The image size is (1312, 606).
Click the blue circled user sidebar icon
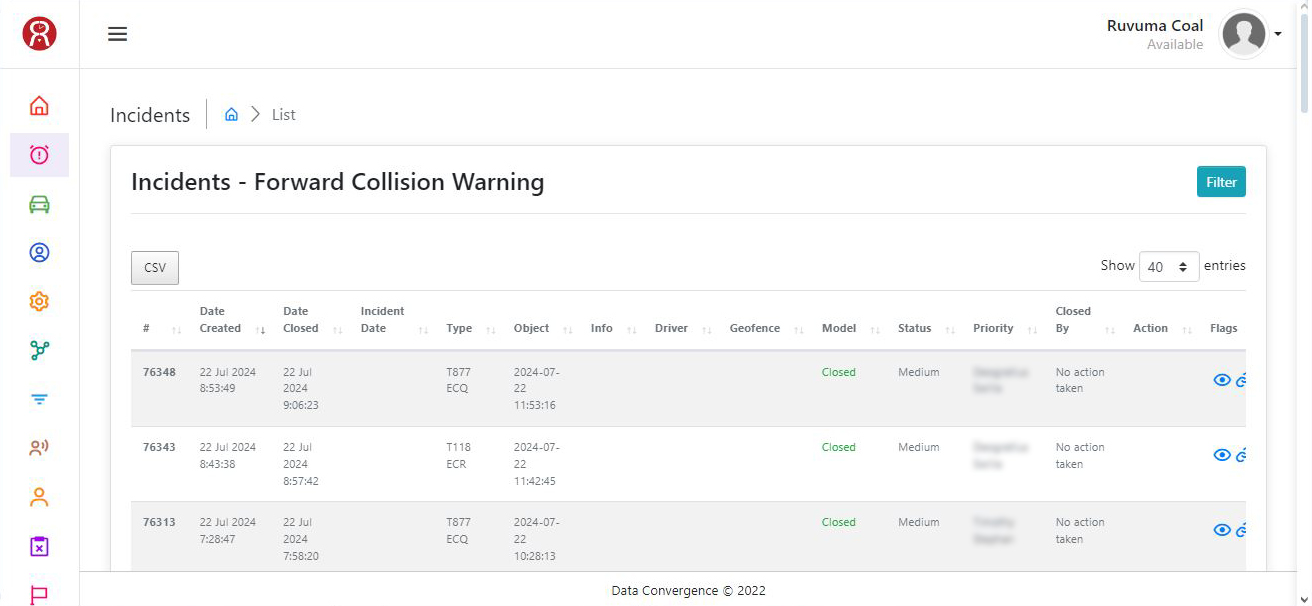(x=39, y=253)
